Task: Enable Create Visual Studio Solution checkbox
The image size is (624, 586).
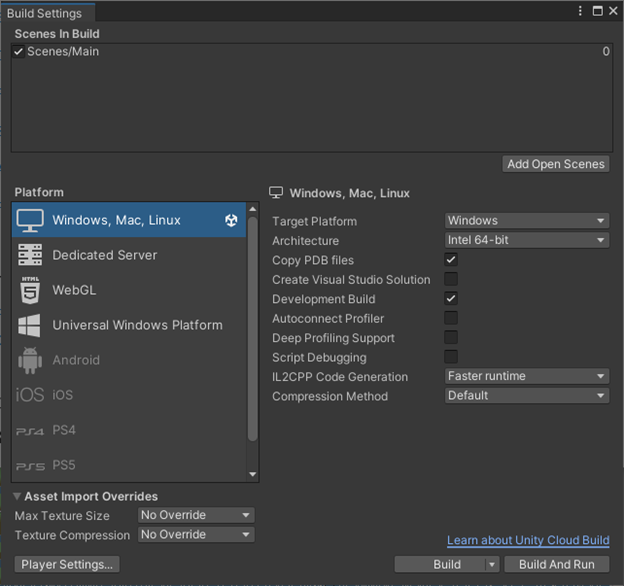Action: point(451,279)
